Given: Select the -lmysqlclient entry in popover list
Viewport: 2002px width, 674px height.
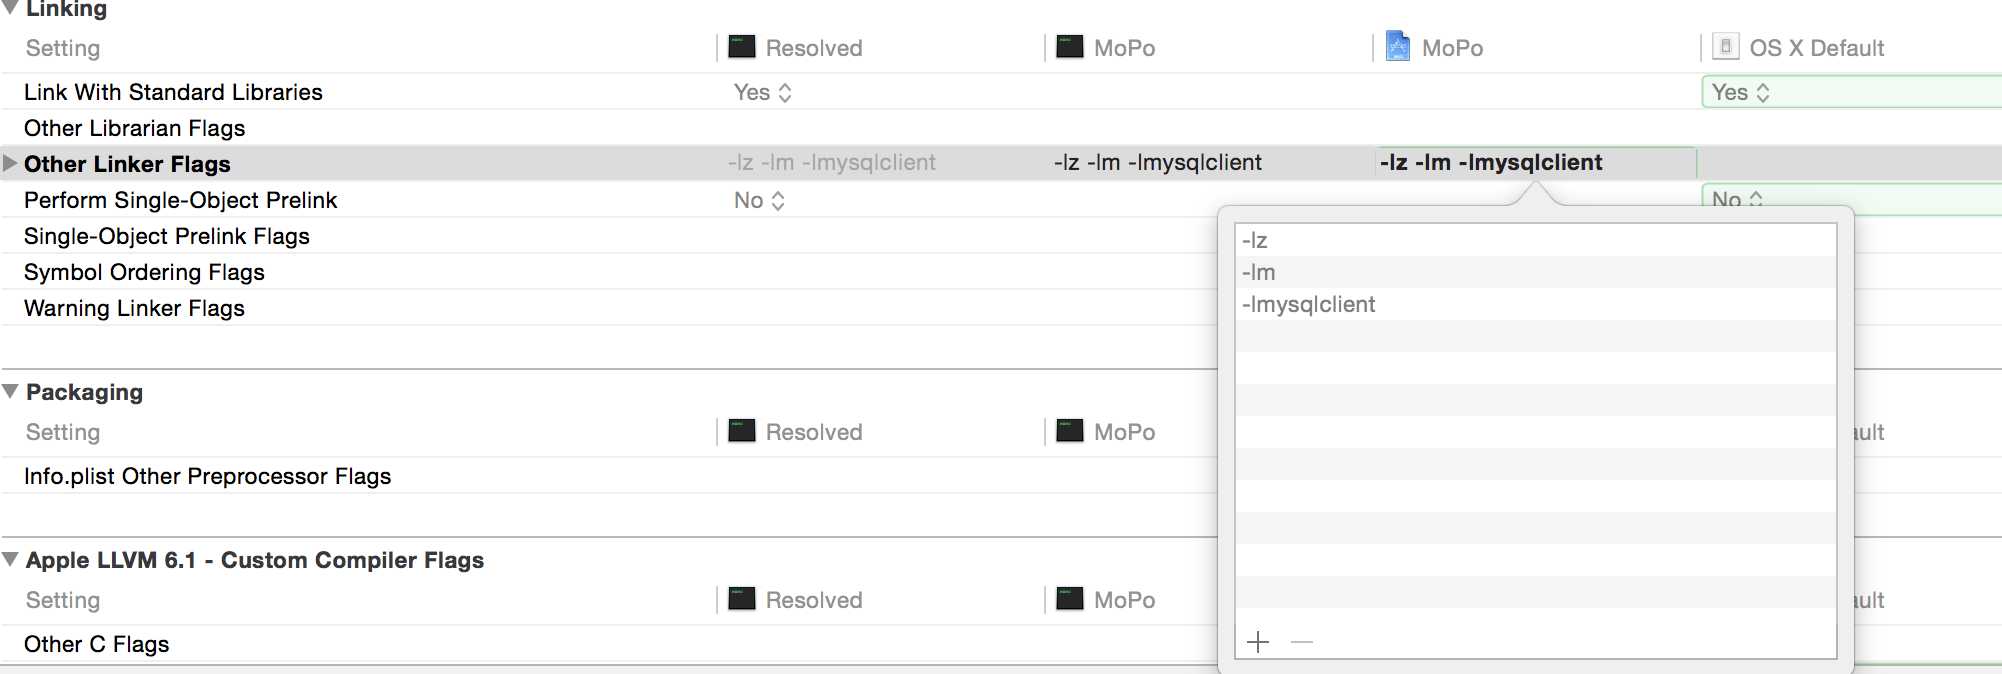Looking at the screenshot, I should [x=1535, y=304].
